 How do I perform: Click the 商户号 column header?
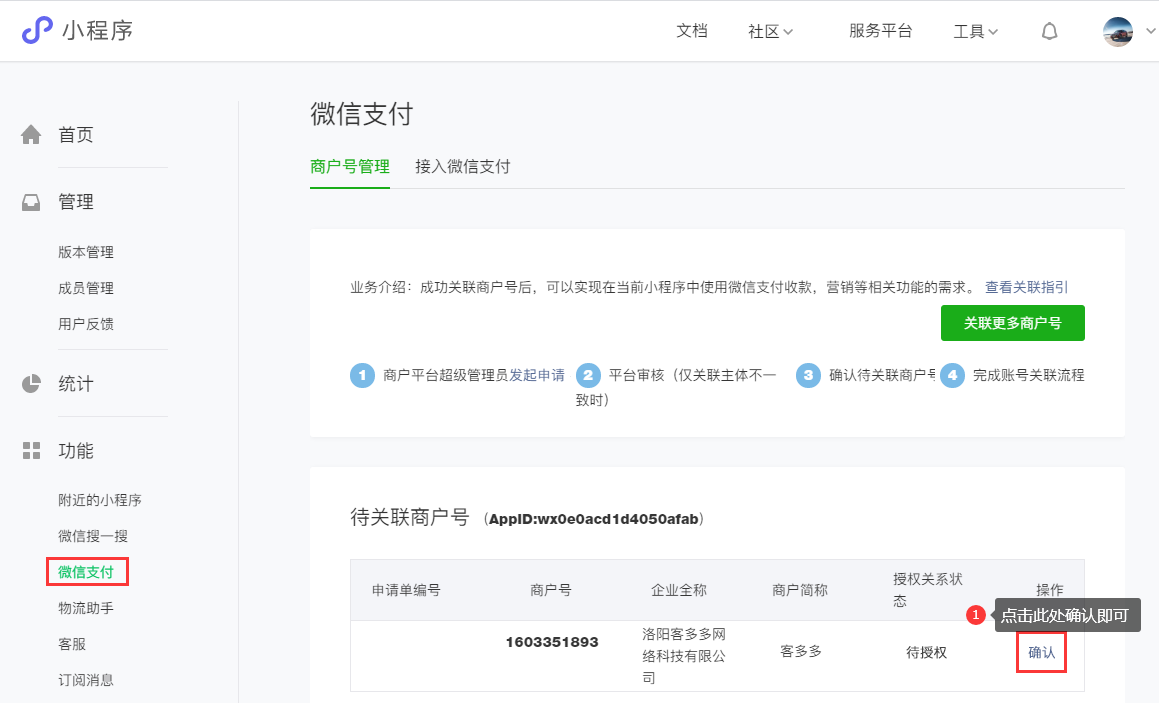click(551, 590)
